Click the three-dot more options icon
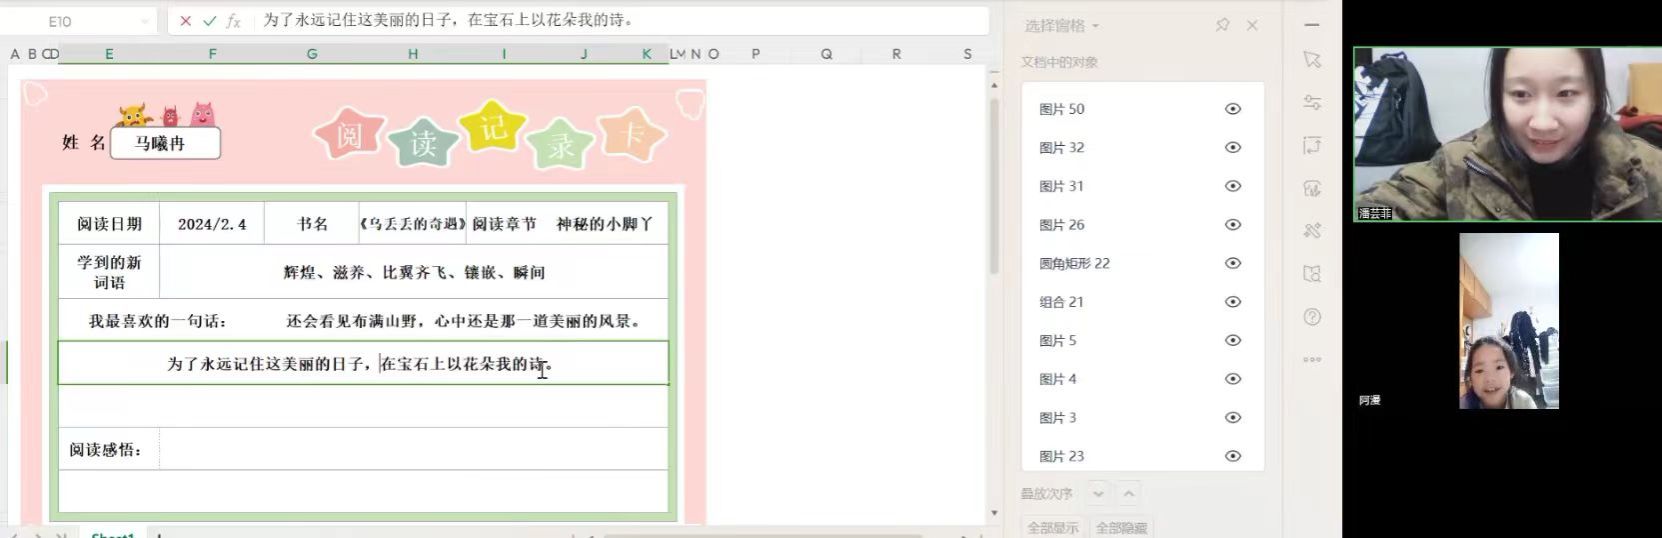1662x538 pixels. 1312,359
